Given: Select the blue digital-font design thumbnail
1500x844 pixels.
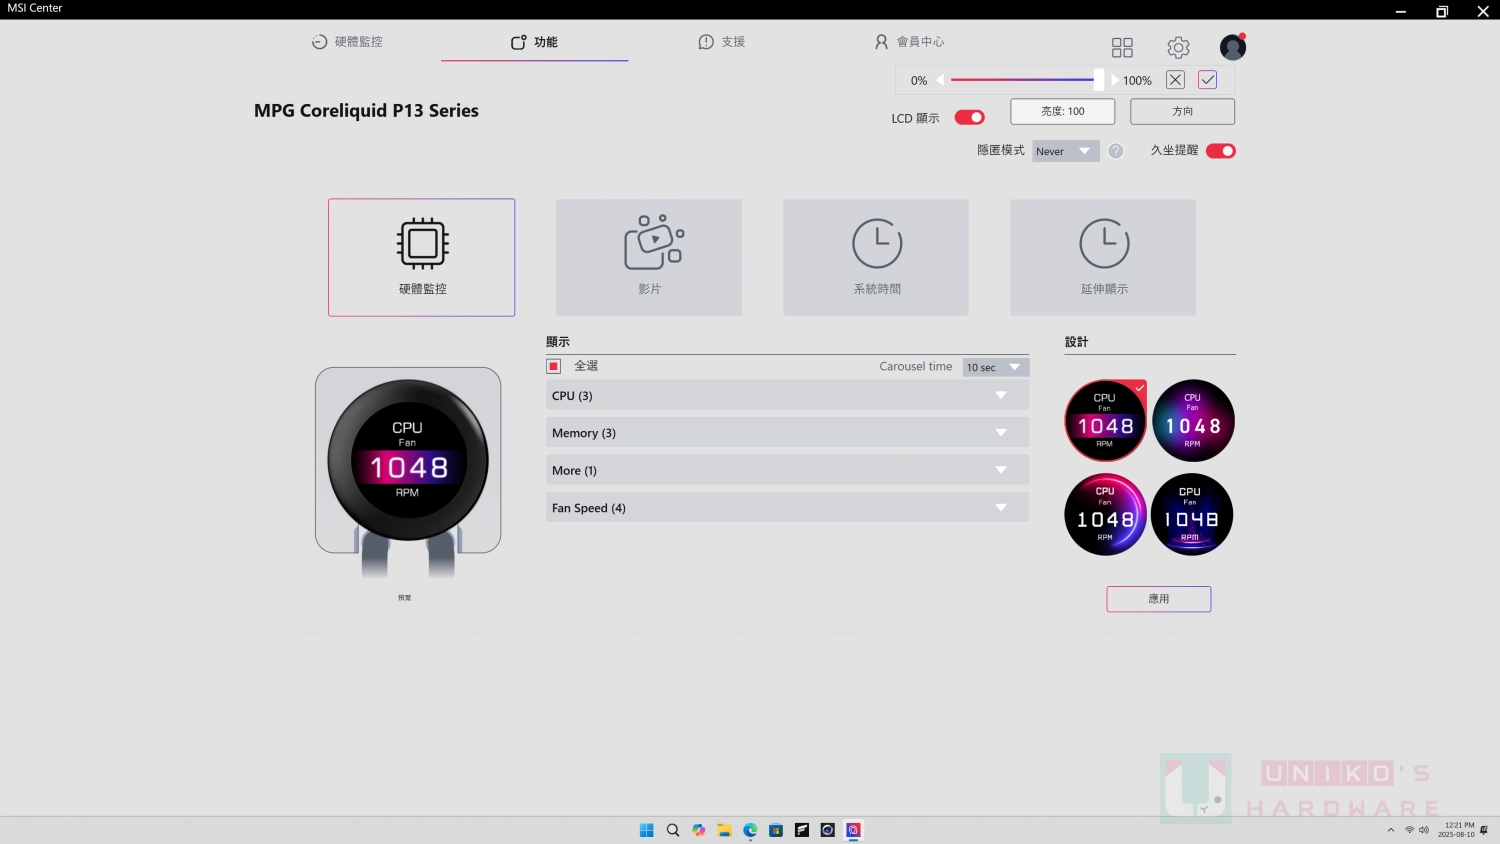Looking at the screenshot, I should (1192, 514).
